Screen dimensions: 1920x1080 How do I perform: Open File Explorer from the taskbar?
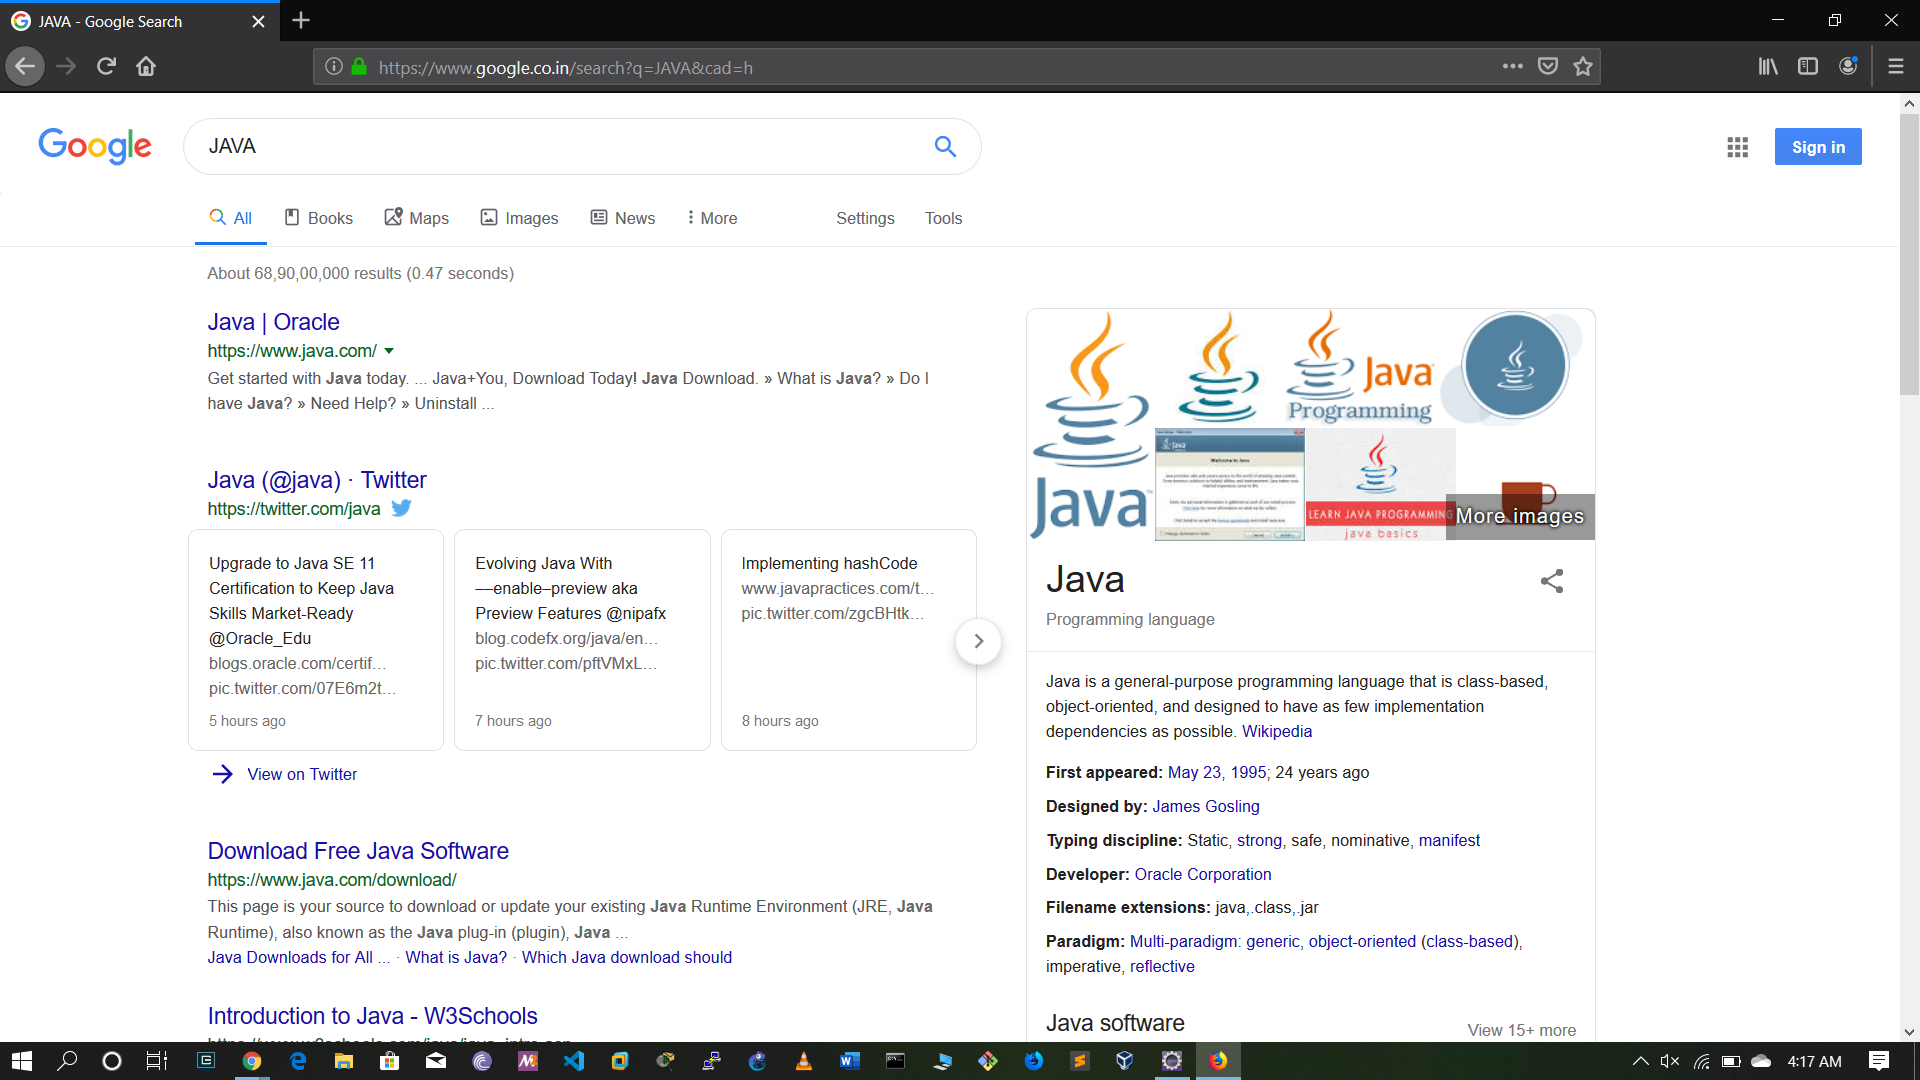(x=343, y=1061)
